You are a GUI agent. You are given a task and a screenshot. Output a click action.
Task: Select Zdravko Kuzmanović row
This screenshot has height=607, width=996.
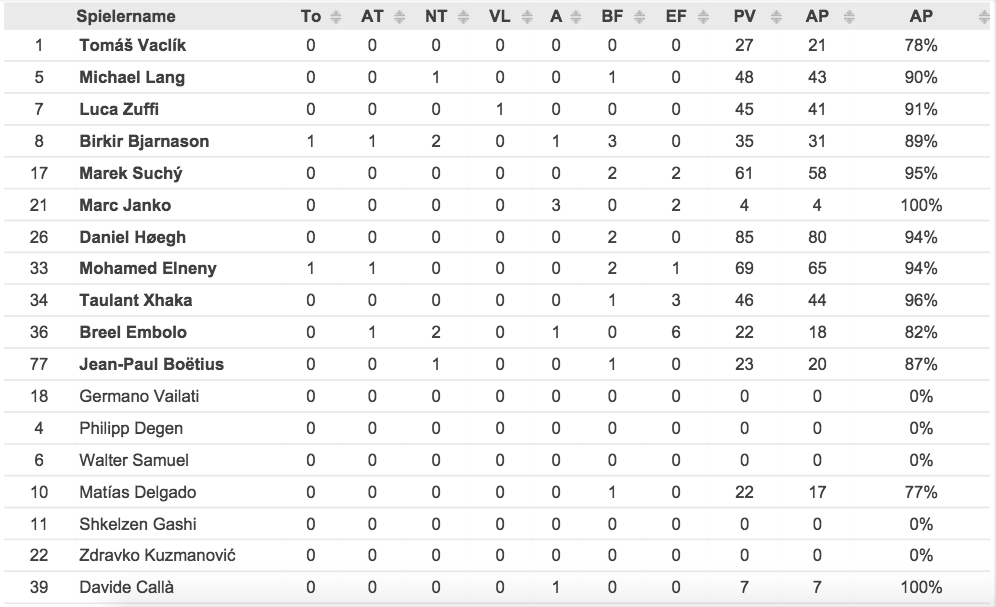[497, 556]
